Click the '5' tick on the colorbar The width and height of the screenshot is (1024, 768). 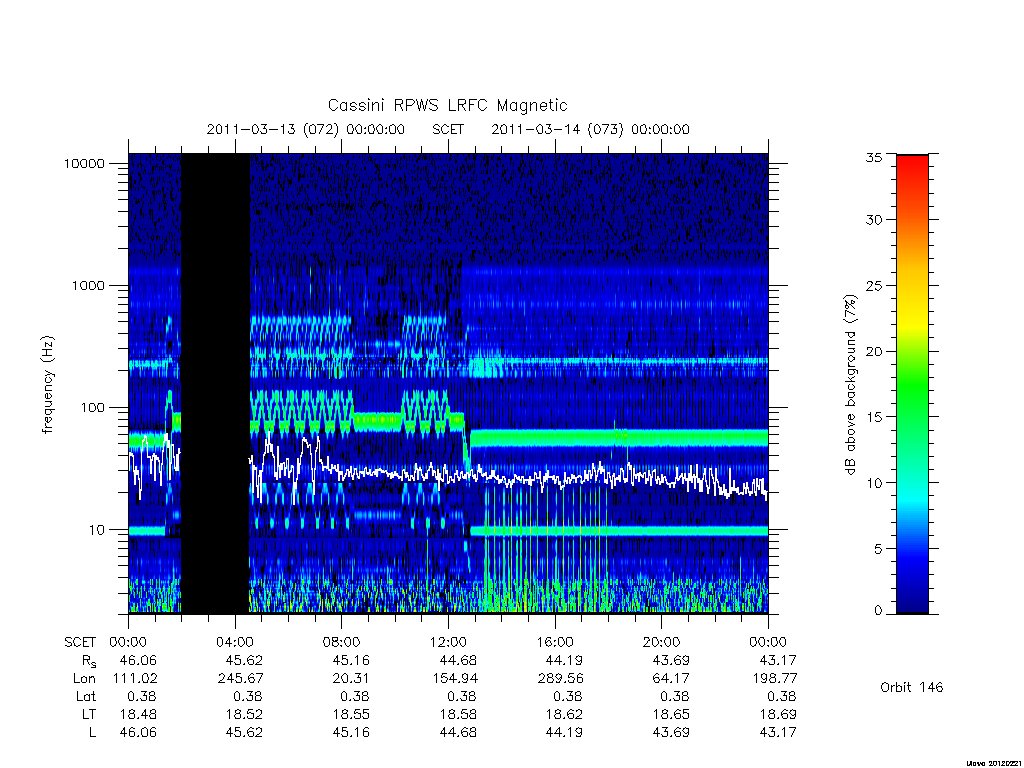click(x=878, y=549)
